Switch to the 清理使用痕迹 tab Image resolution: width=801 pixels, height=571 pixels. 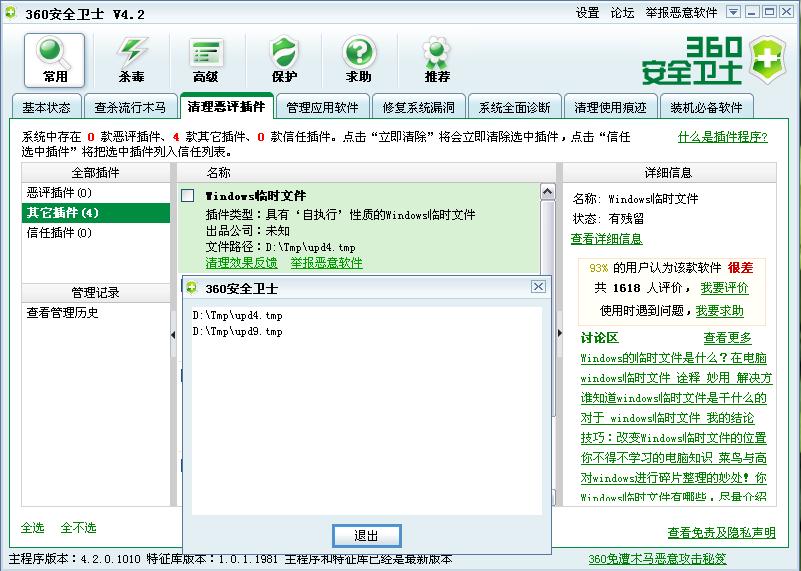point(610,107)
